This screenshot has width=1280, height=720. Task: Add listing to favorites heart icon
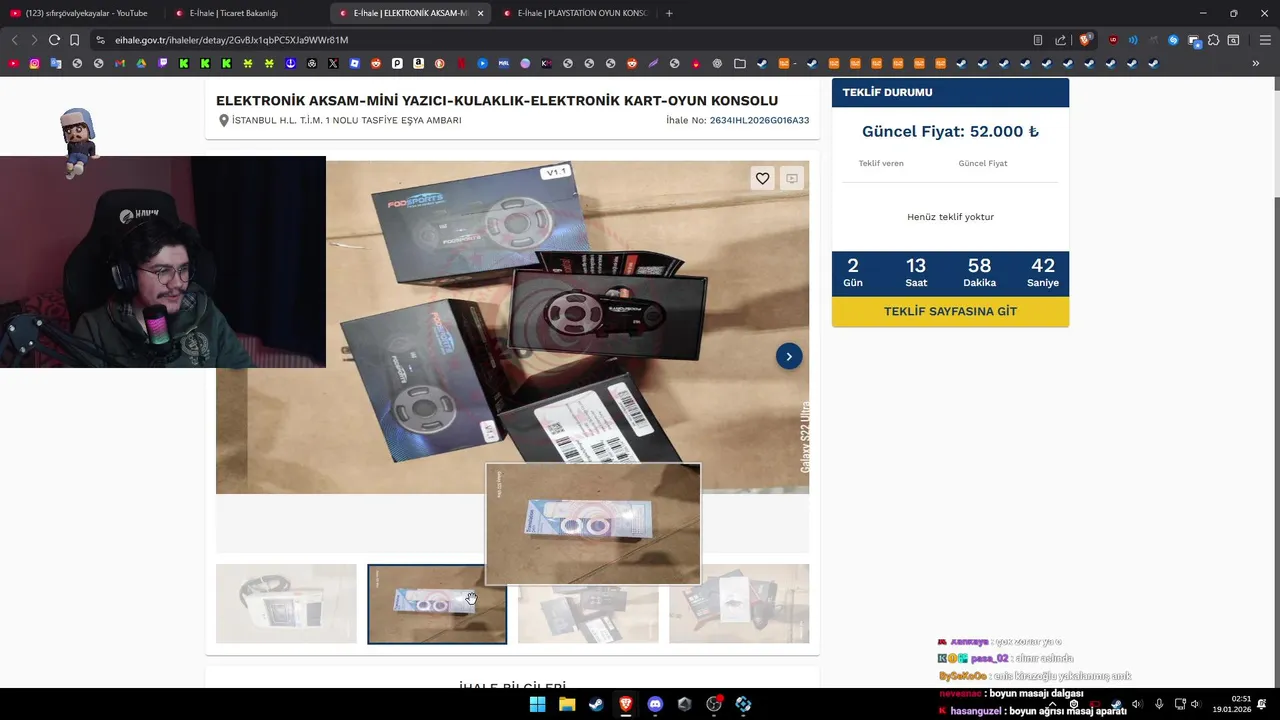pos(763,178)
